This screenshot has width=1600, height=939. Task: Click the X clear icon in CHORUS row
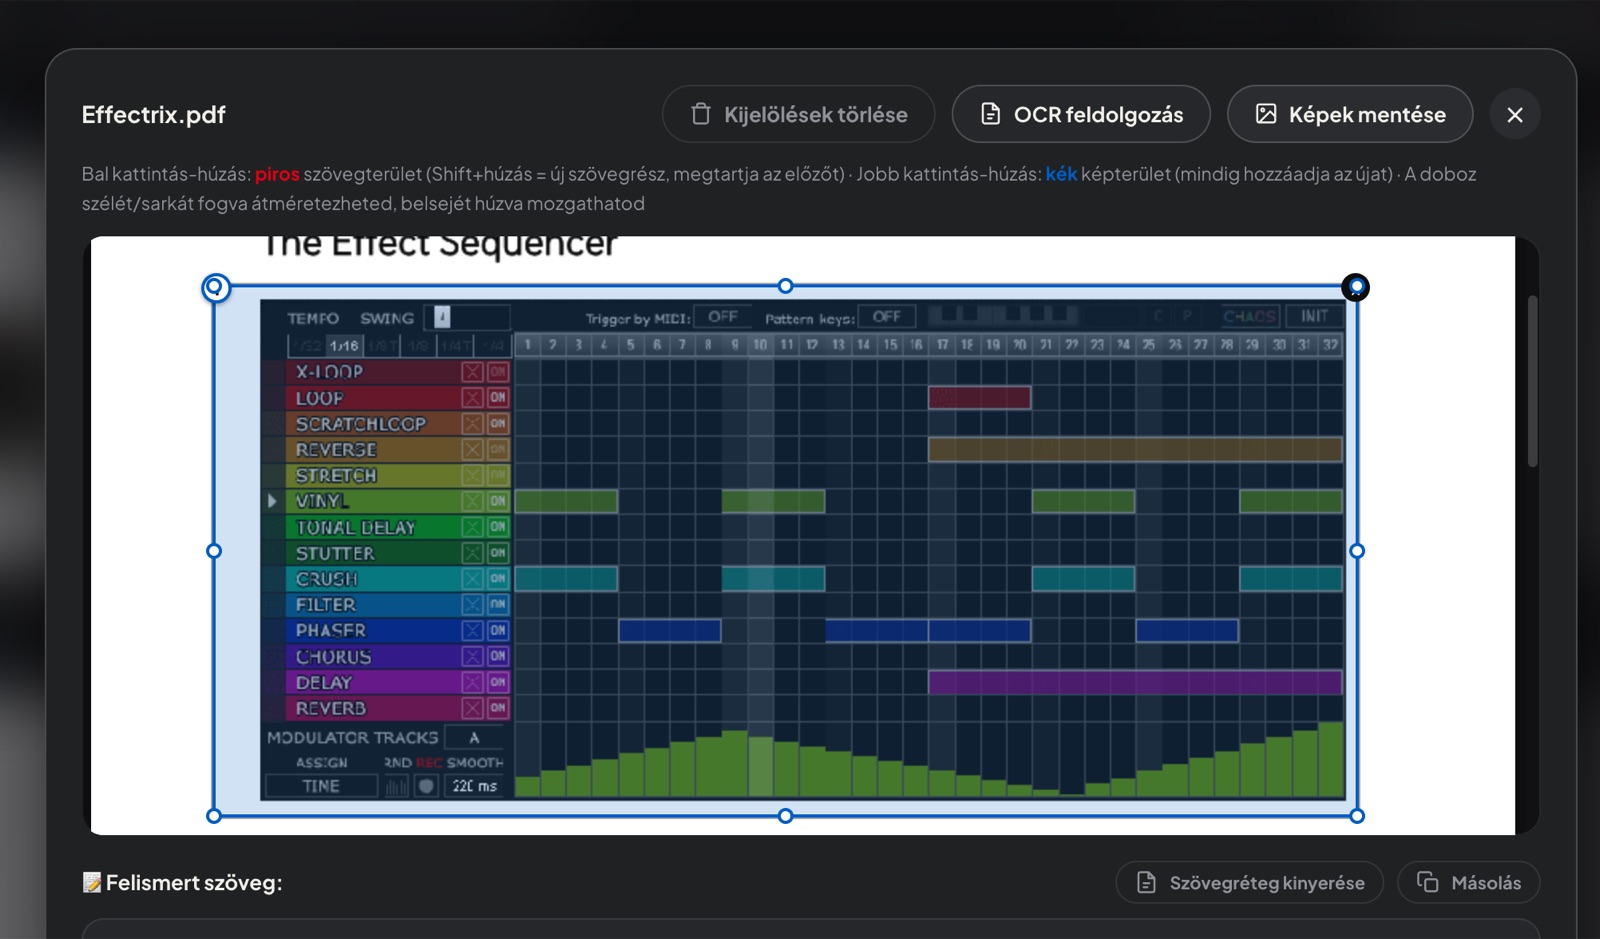473,656
